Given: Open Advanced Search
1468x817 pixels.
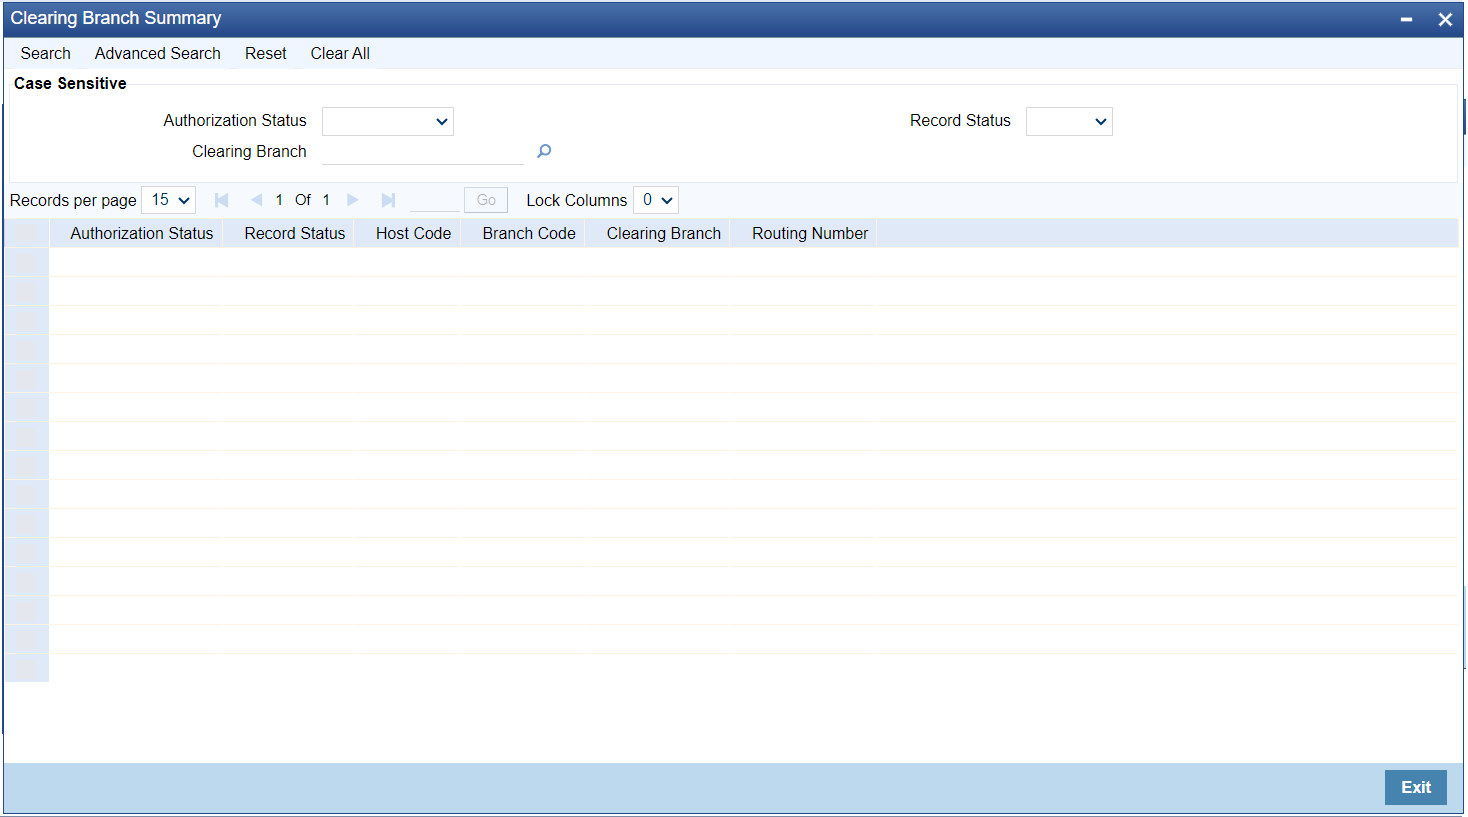Looking at the screenshot, I should (158, 54).
